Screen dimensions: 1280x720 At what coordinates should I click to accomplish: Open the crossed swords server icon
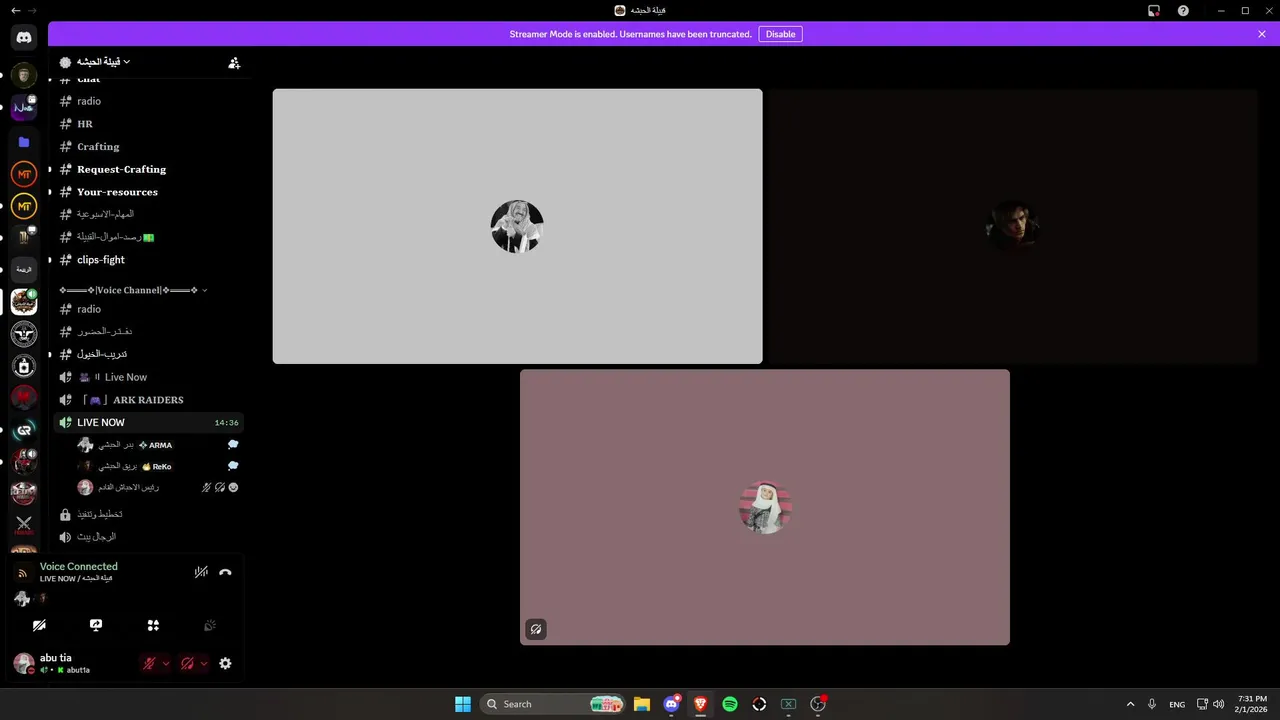pyautogui.click(x=24, y=524)
